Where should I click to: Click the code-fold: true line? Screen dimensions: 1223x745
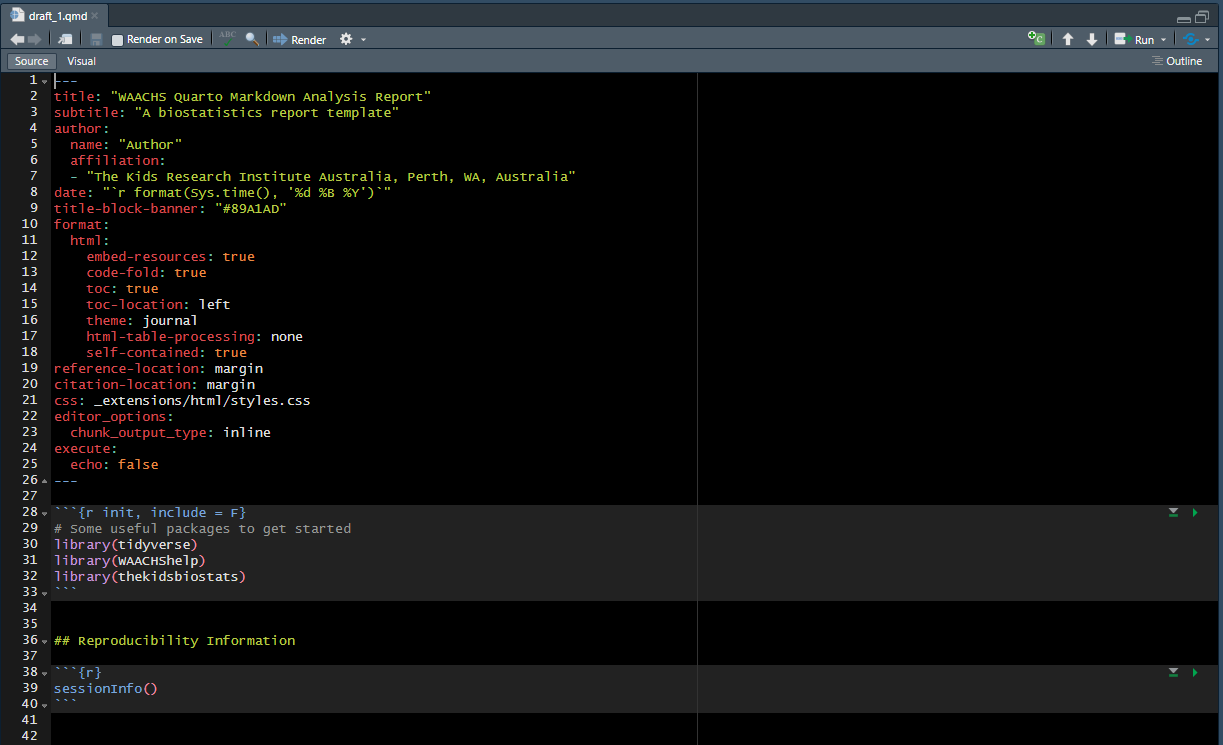click(146, 272)
